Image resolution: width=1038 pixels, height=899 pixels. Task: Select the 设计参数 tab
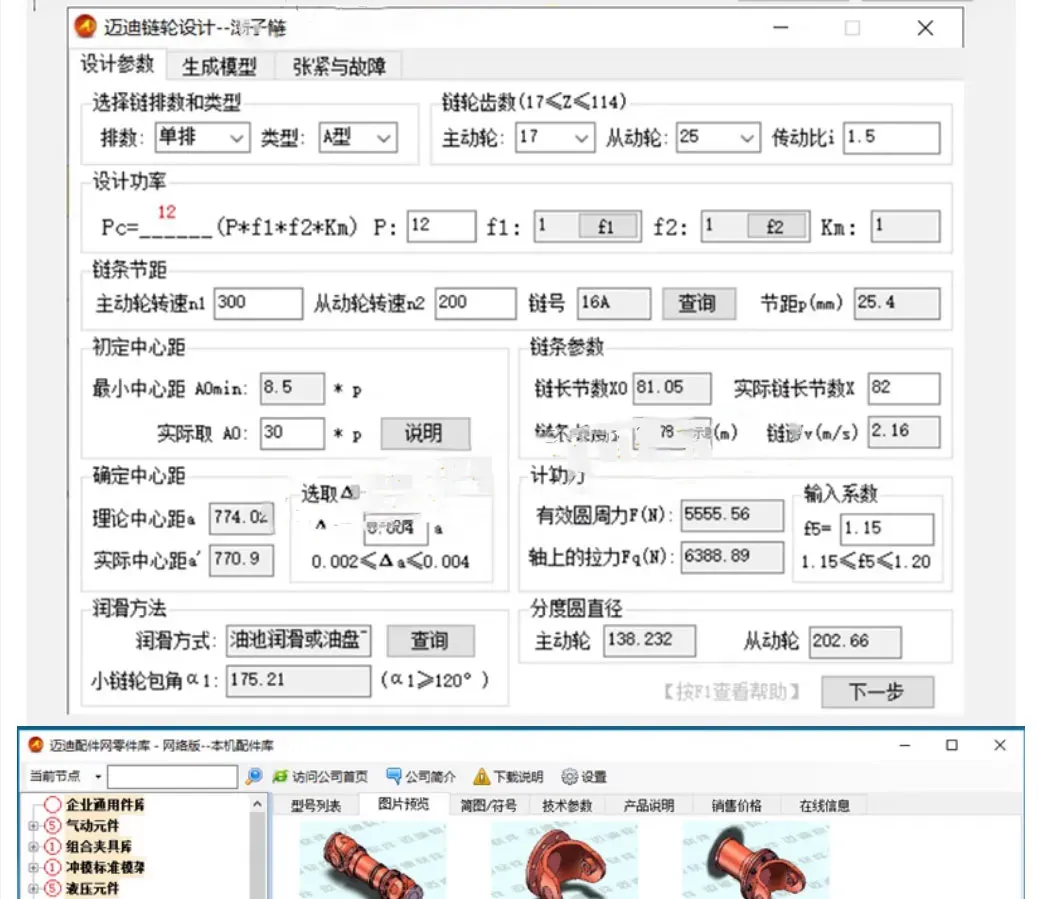[117, 64]
